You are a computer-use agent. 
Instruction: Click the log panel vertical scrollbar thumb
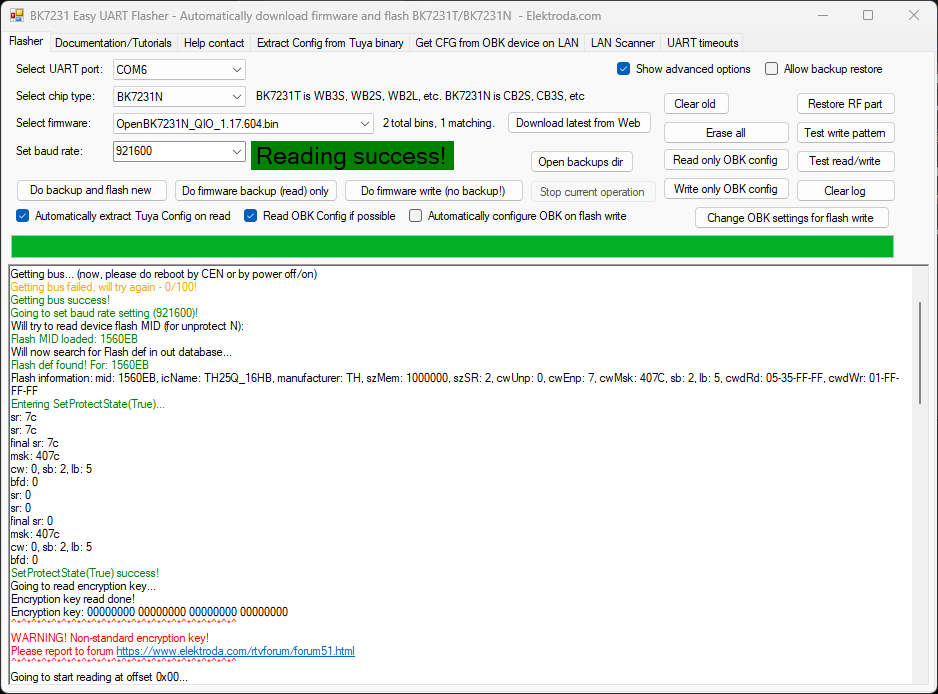pyautogui.click(x=920, y=353)
